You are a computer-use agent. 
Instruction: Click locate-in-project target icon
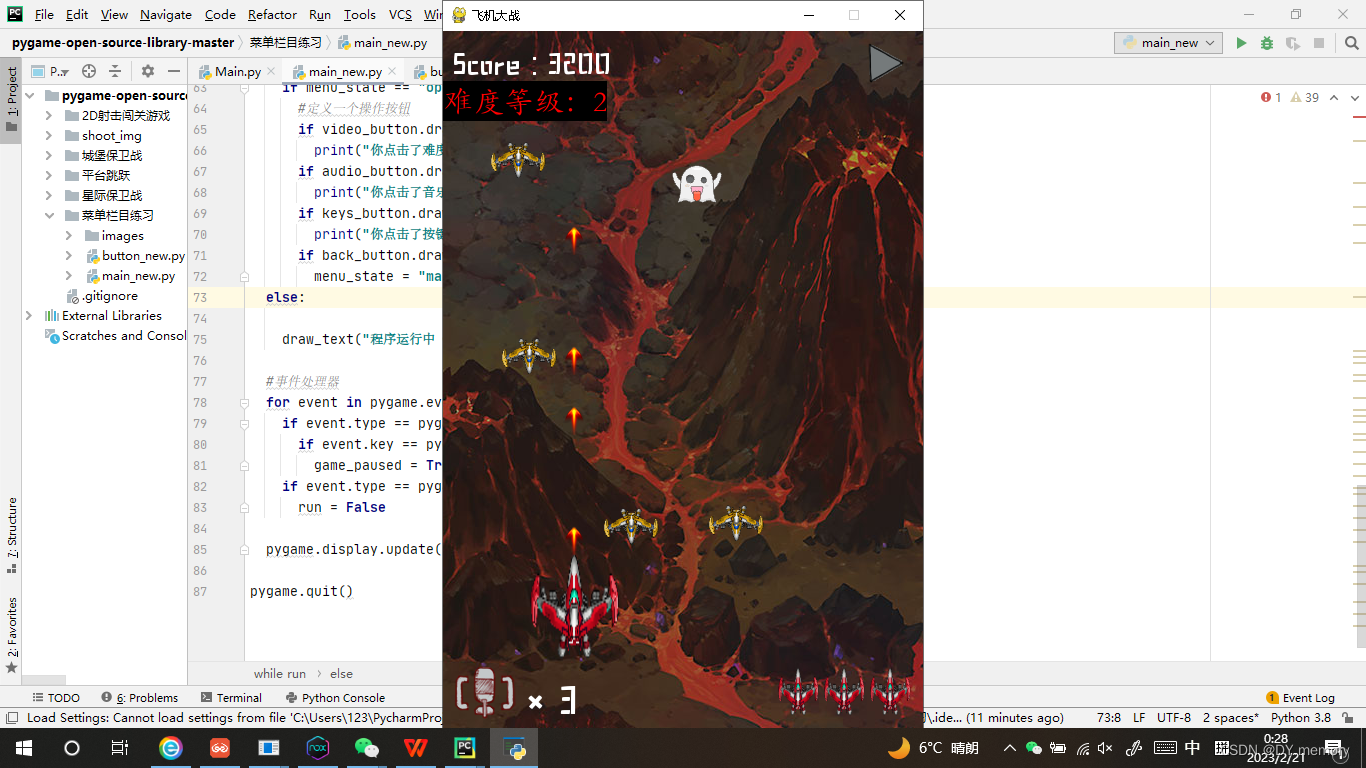tap(89, 71)
